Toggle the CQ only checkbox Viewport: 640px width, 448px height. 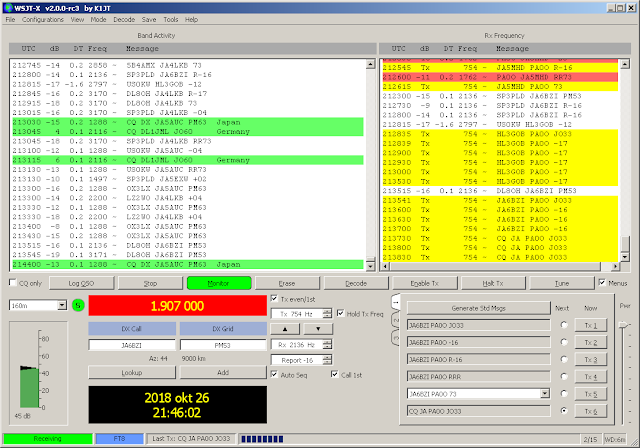(x=13, y=283)
